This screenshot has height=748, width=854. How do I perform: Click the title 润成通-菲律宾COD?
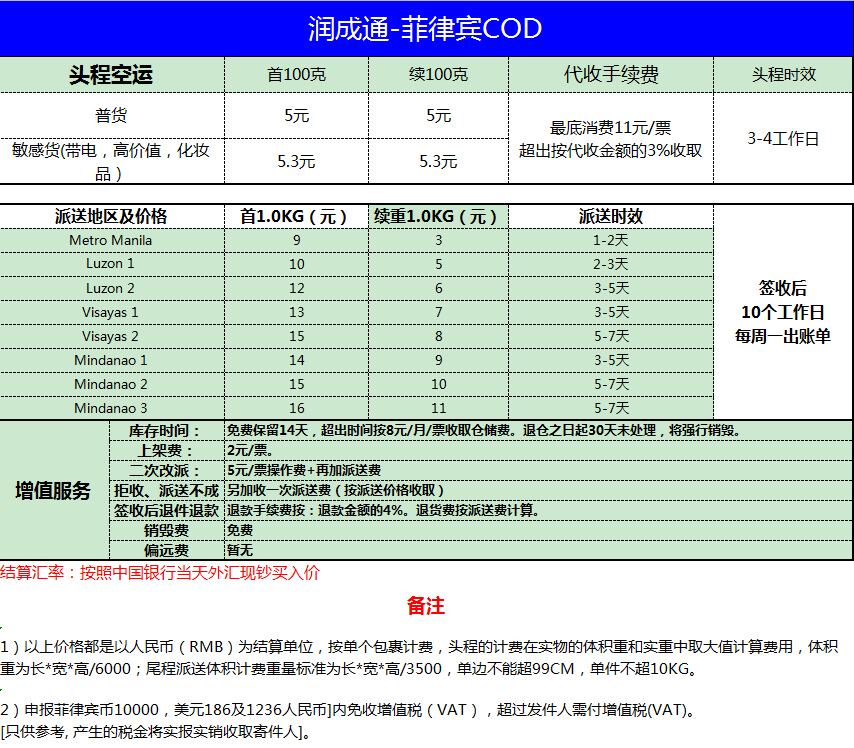[x=425, y=28]
